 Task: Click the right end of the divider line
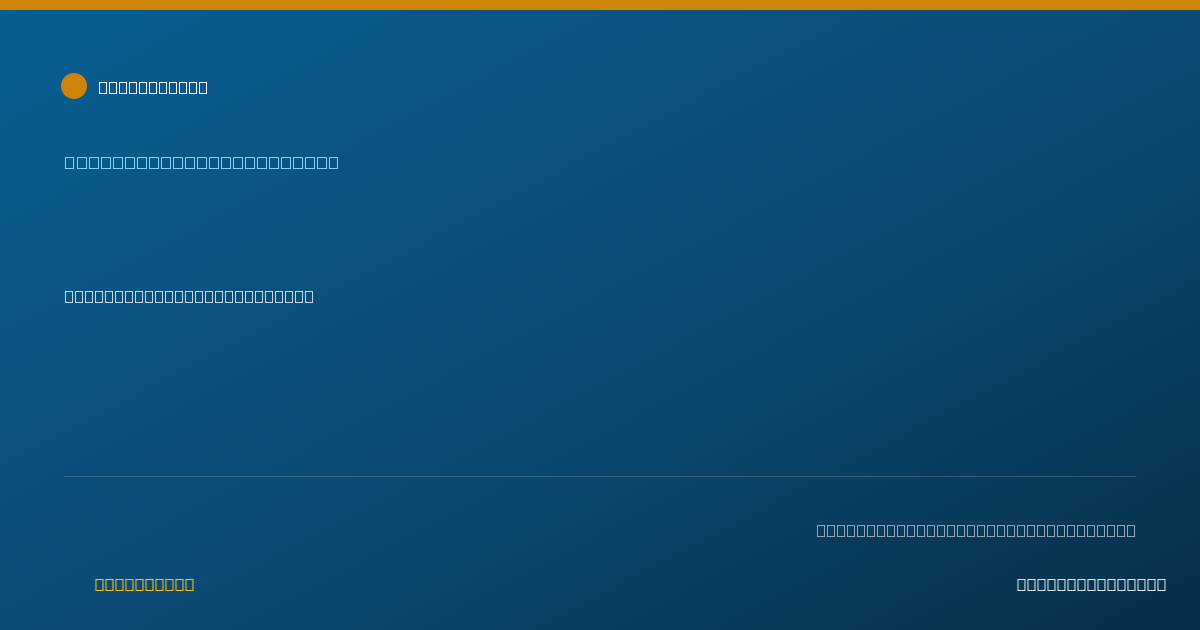tap(1134, 476)
